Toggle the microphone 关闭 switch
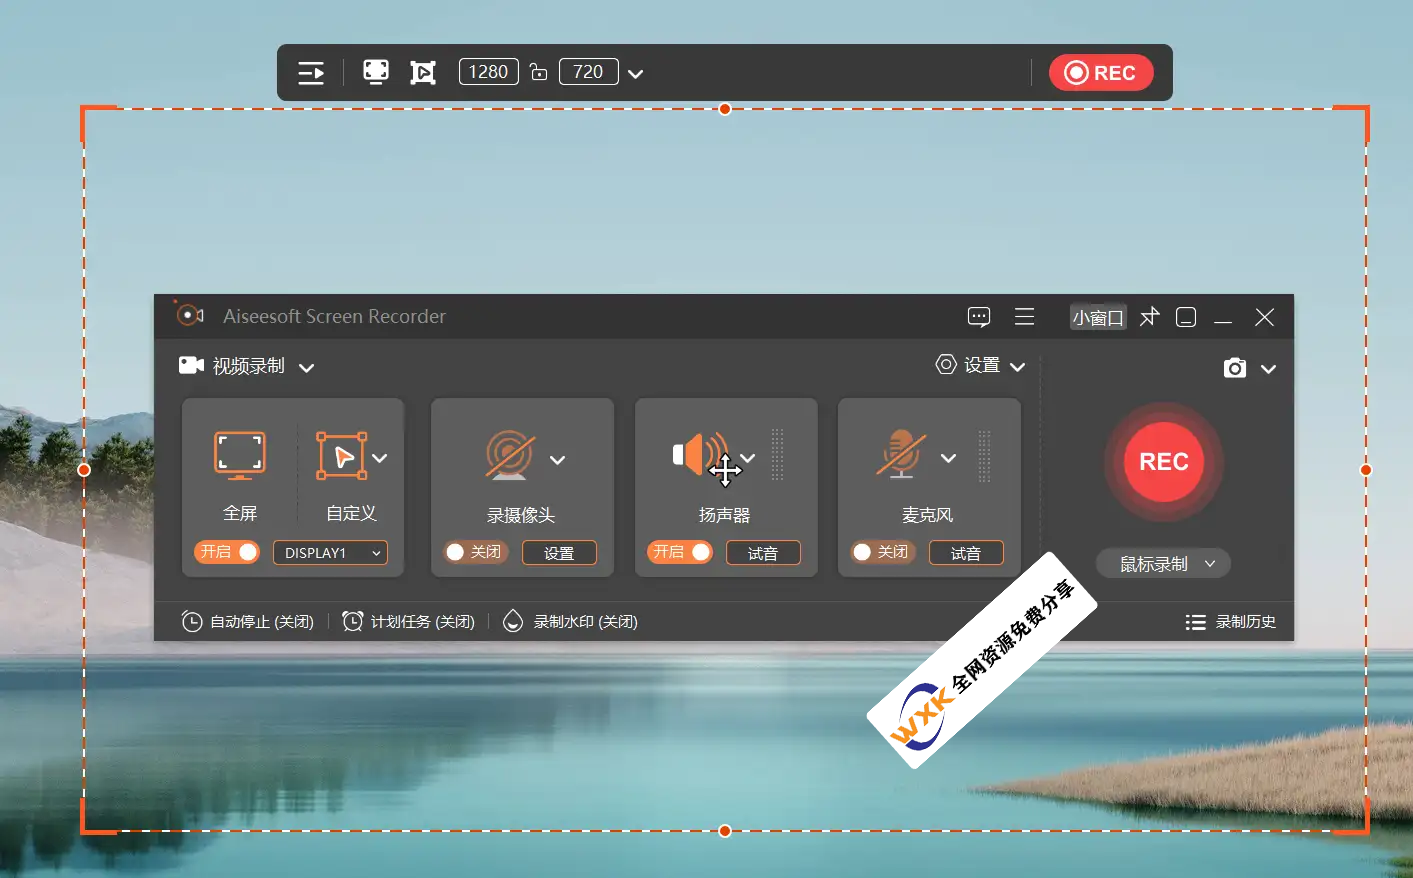1413x878 pixels. (x=883, y=552)
